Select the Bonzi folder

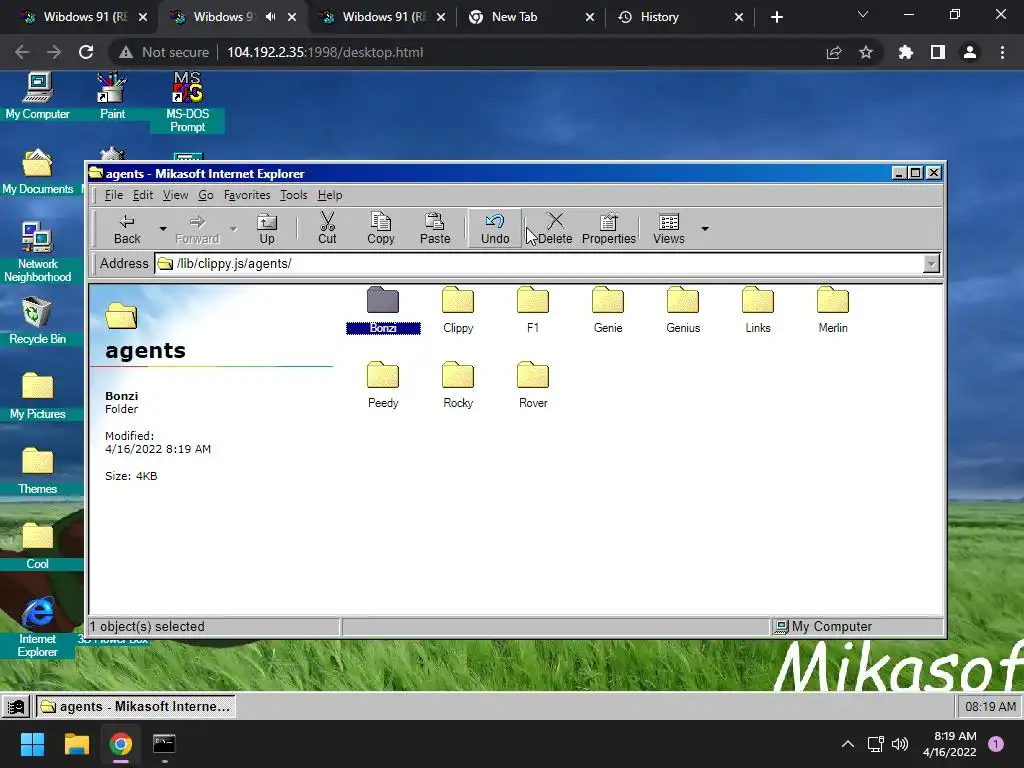pos(383,310)
